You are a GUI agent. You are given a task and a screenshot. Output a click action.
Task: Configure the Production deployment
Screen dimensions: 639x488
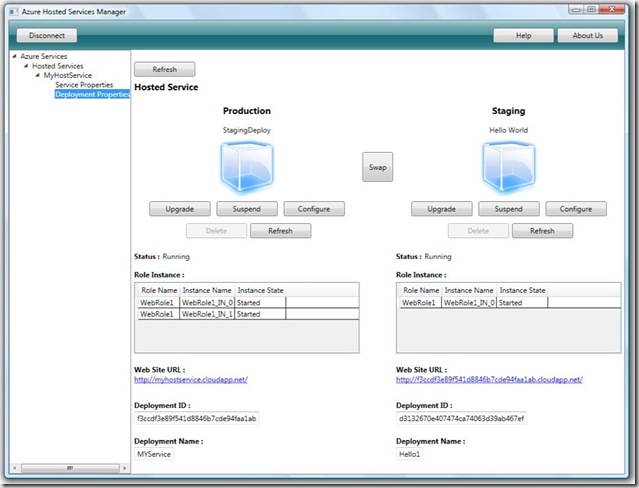314,209
